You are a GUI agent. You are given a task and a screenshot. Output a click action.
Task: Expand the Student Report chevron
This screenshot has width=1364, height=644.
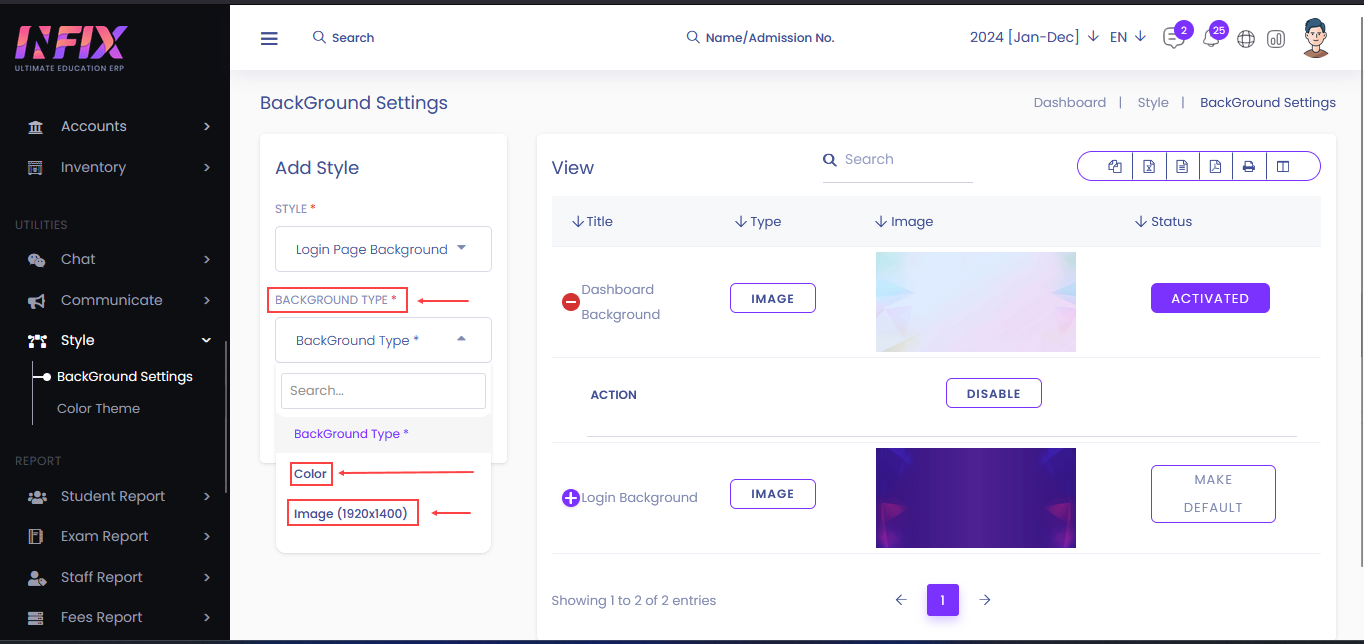(207, 497)
